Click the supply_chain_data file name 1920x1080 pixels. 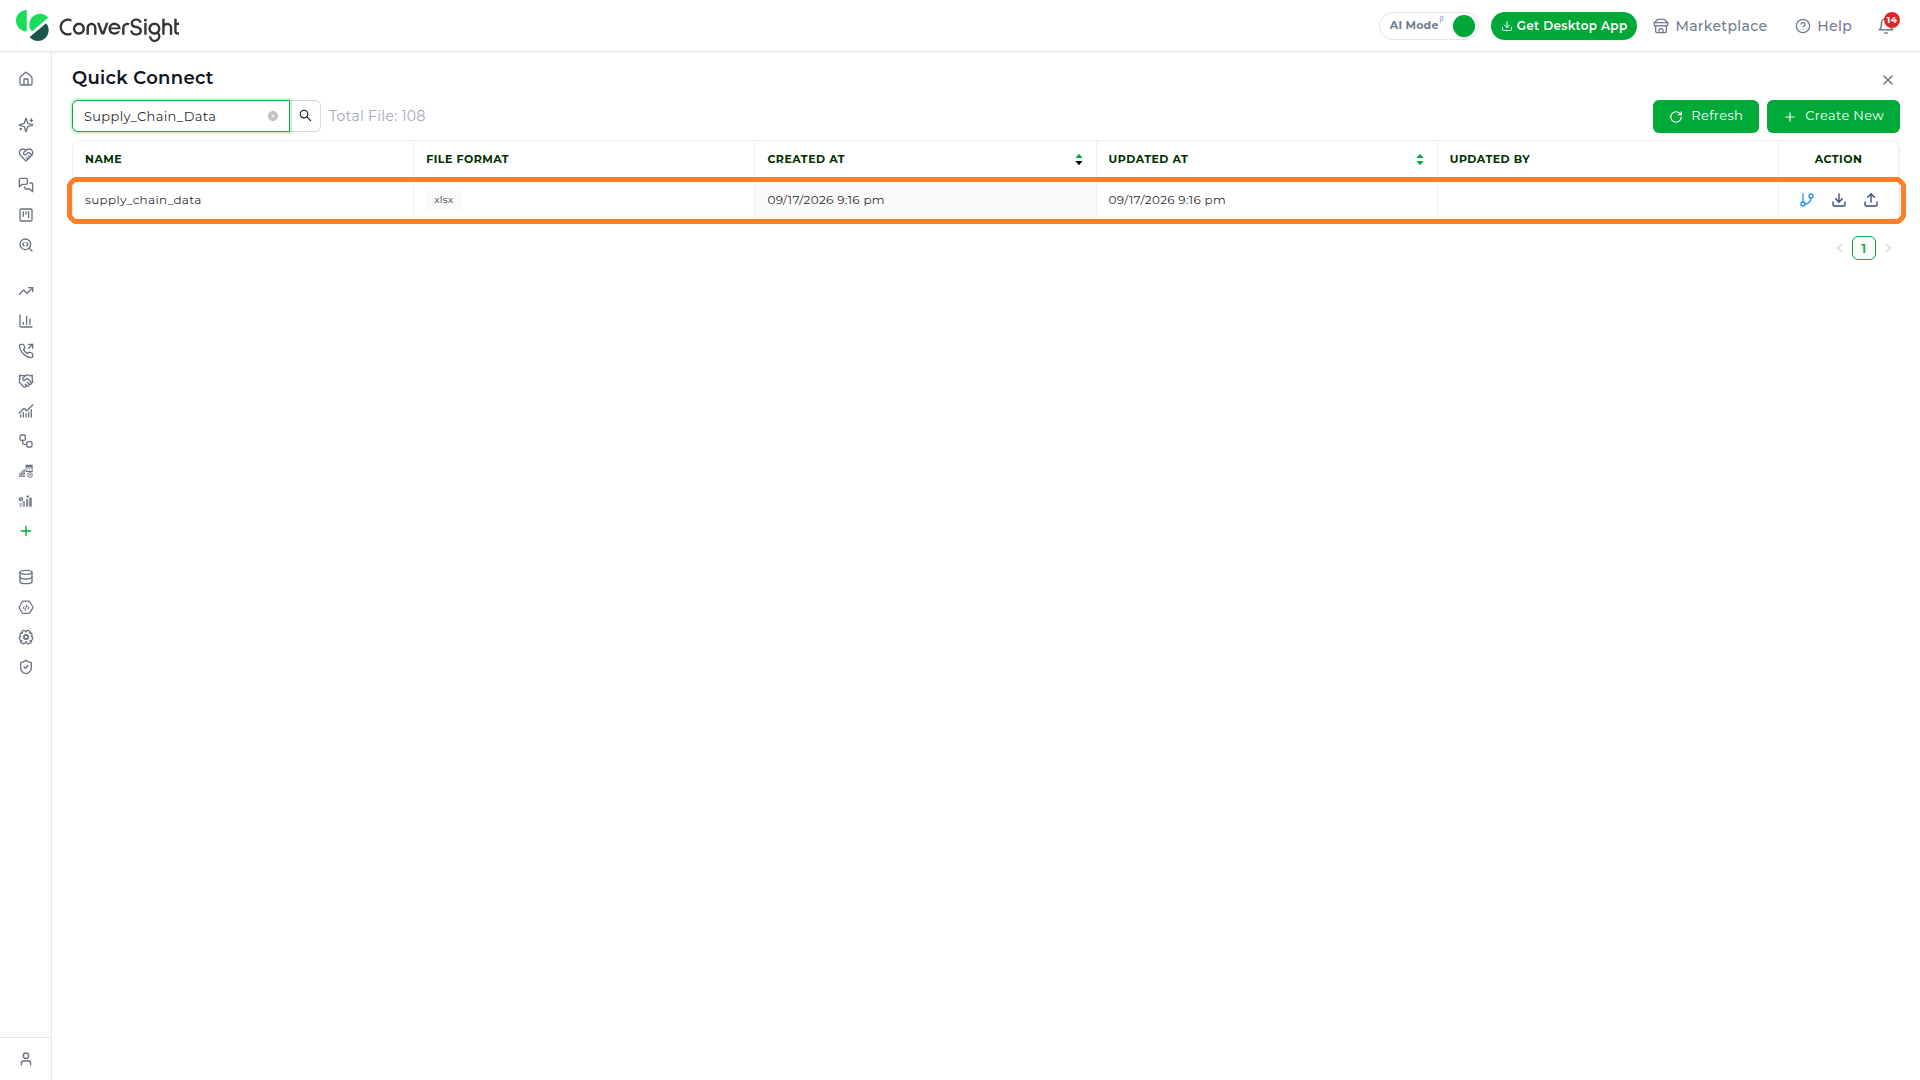pos(143,200)
